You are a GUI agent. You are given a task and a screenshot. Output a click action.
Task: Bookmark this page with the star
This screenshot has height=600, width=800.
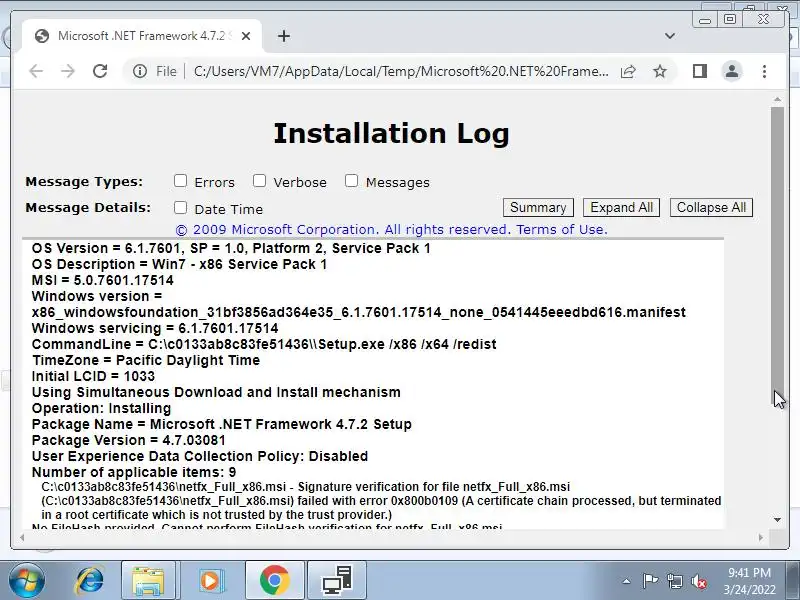pos(660,71)
